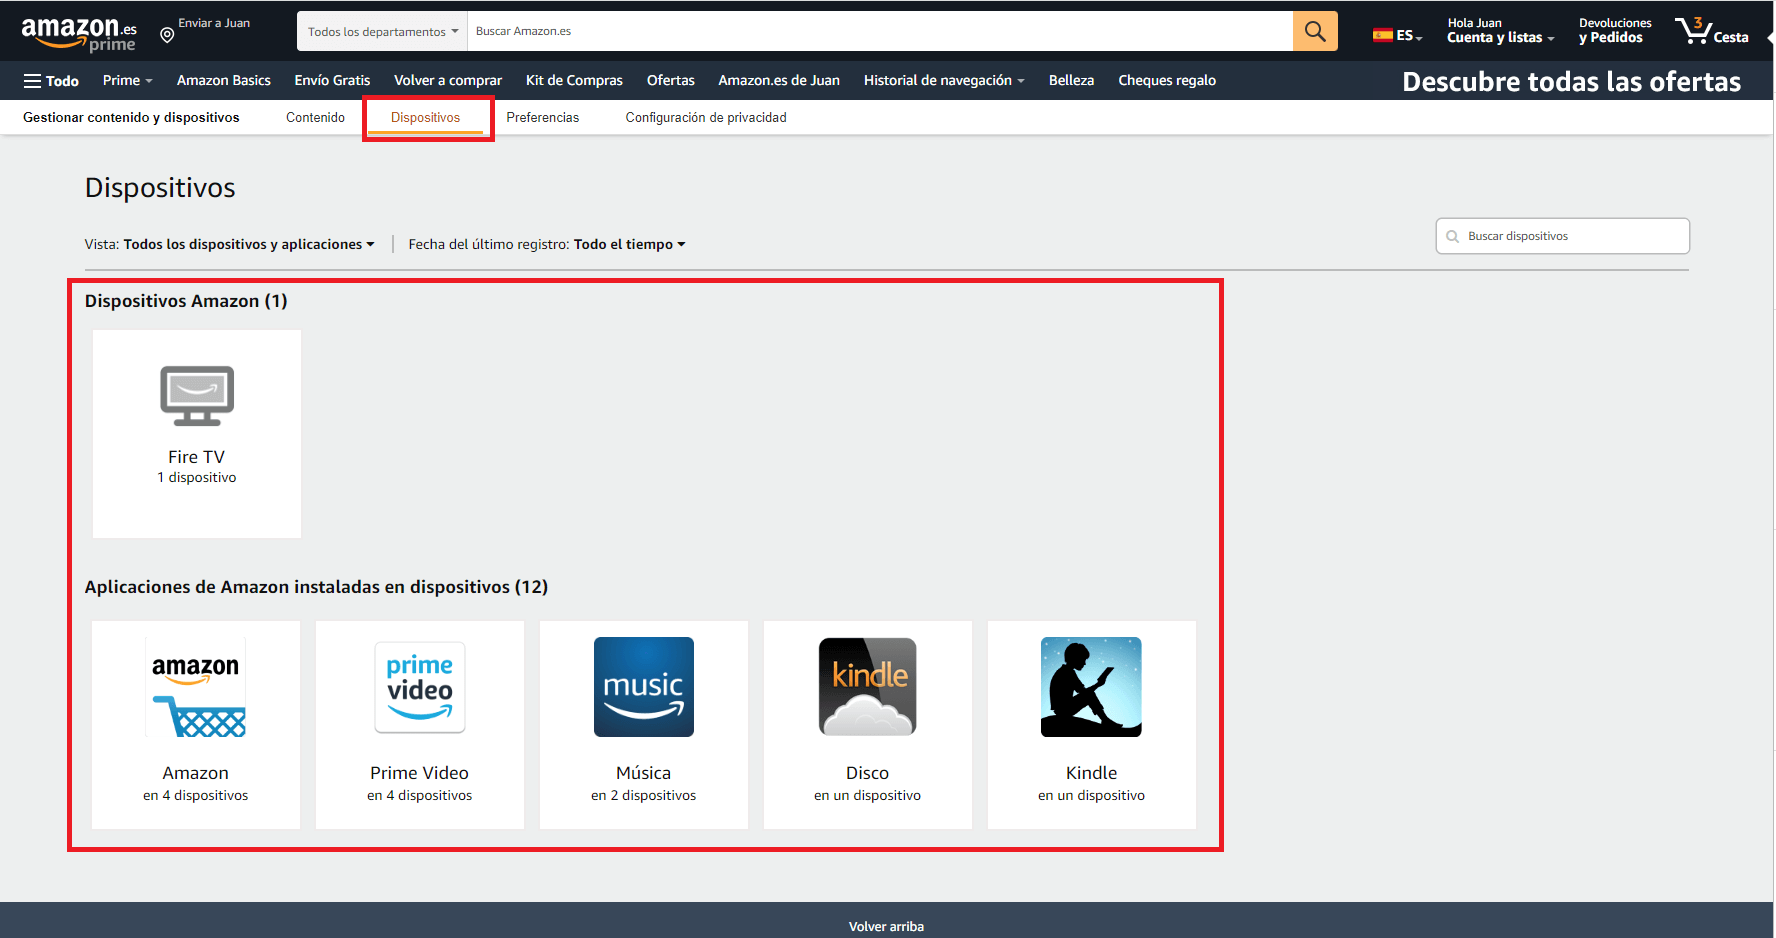Open Configuración de privacidad tab
Viewport: 1776px width, 938px height.
(706, 118)
